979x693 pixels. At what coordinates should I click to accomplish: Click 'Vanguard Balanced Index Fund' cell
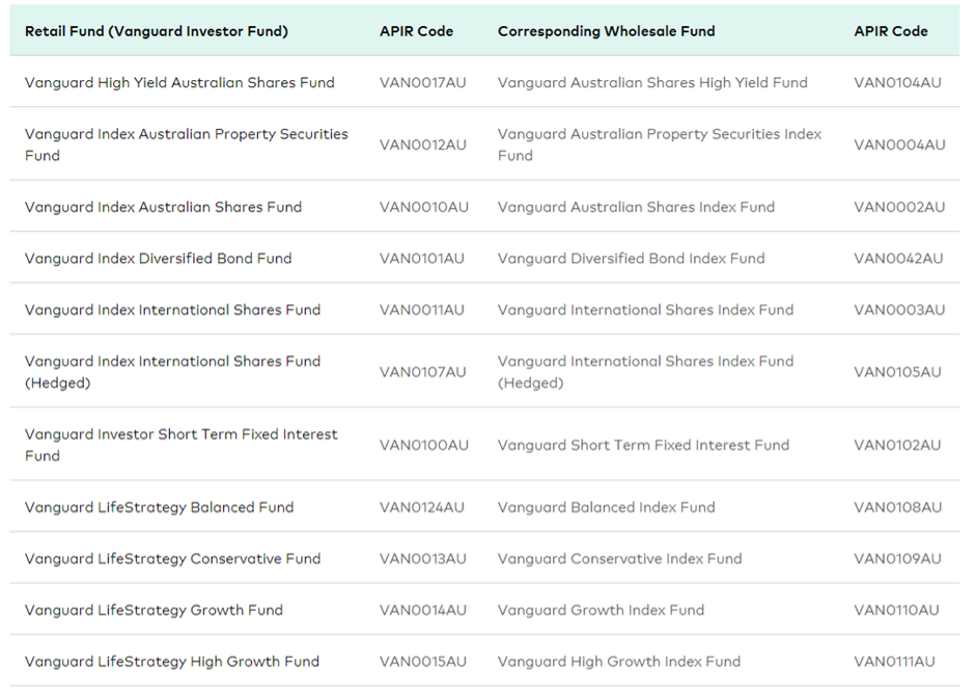[x=606, y=507]
